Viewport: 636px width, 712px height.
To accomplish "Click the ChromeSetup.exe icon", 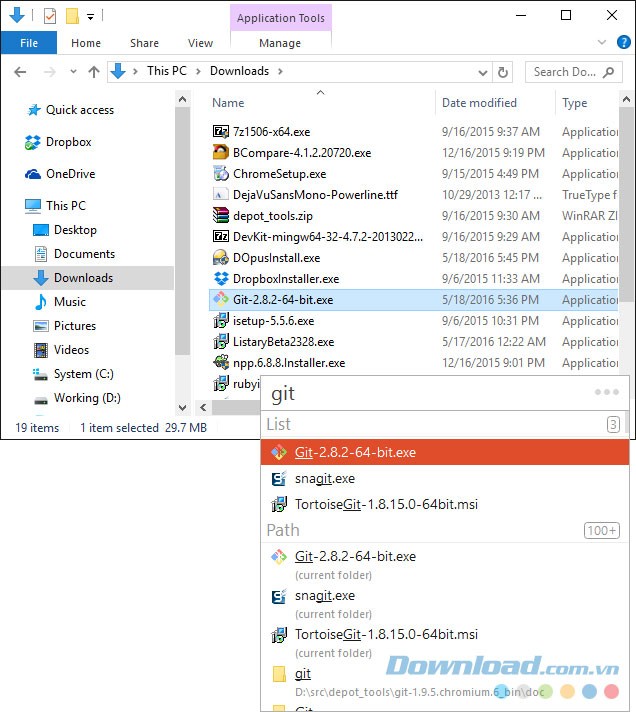I will click(x=221, y=173).
